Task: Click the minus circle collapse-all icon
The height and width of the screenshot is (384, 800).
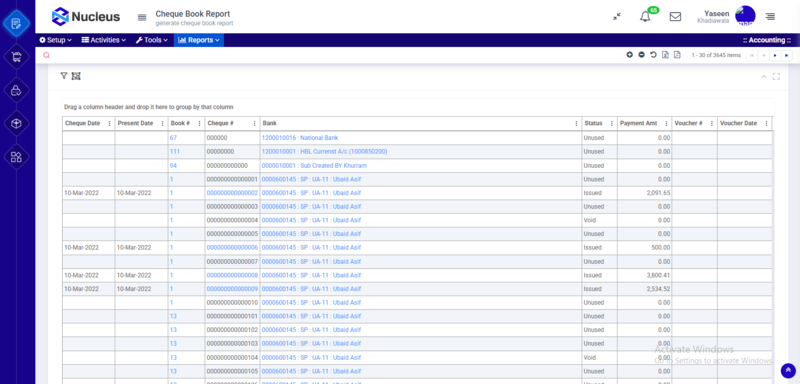Action: (x=641, y=55)
